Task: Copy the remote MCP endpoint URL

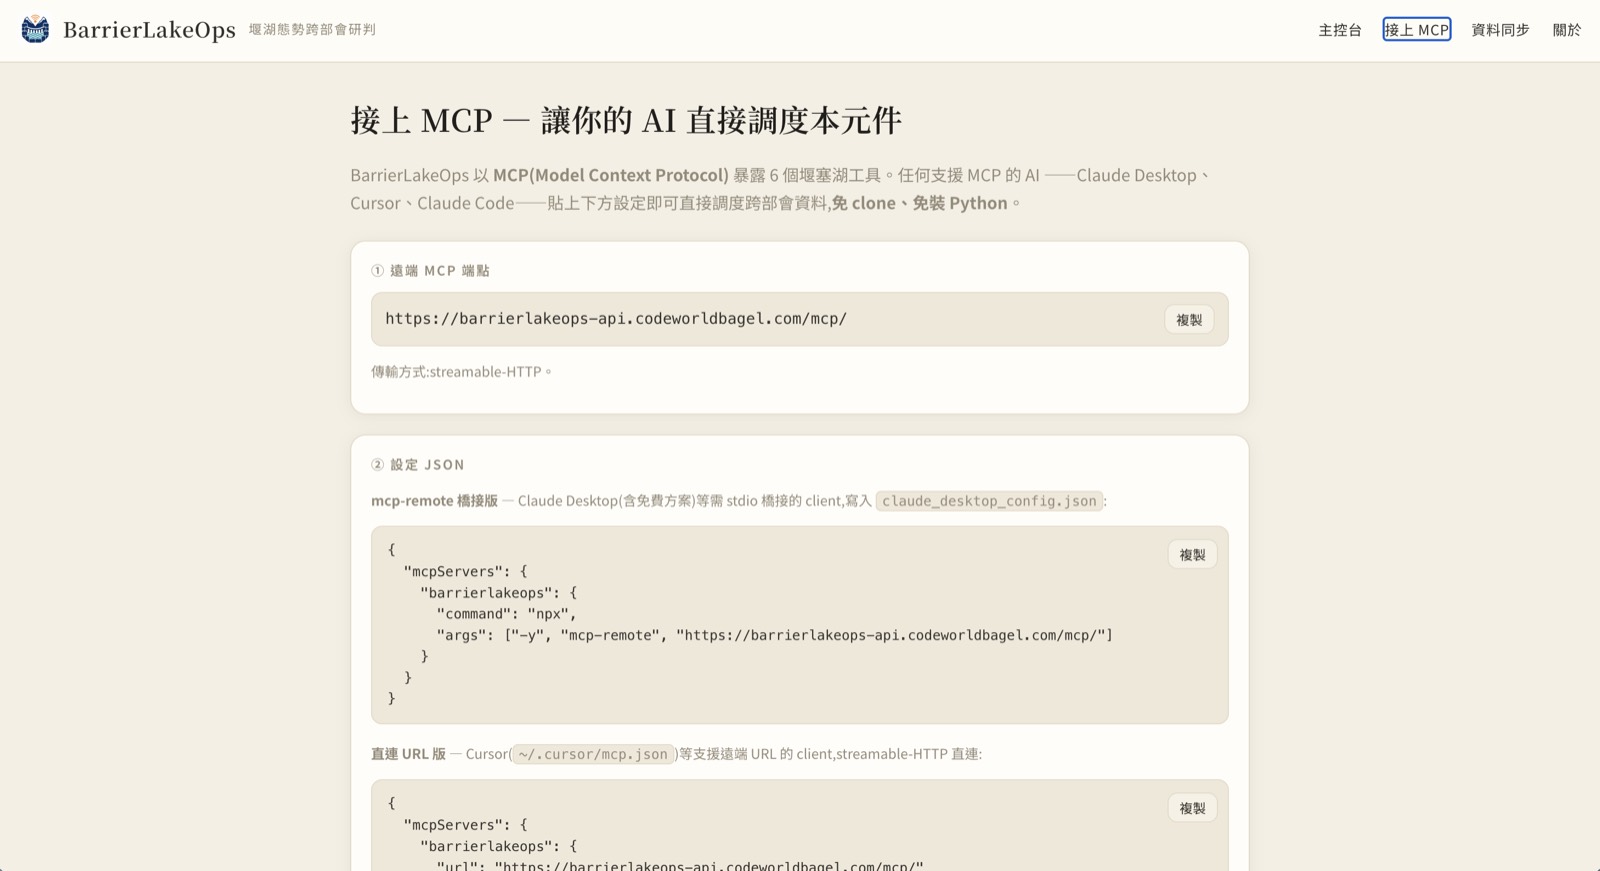Action: (1189, 320)
